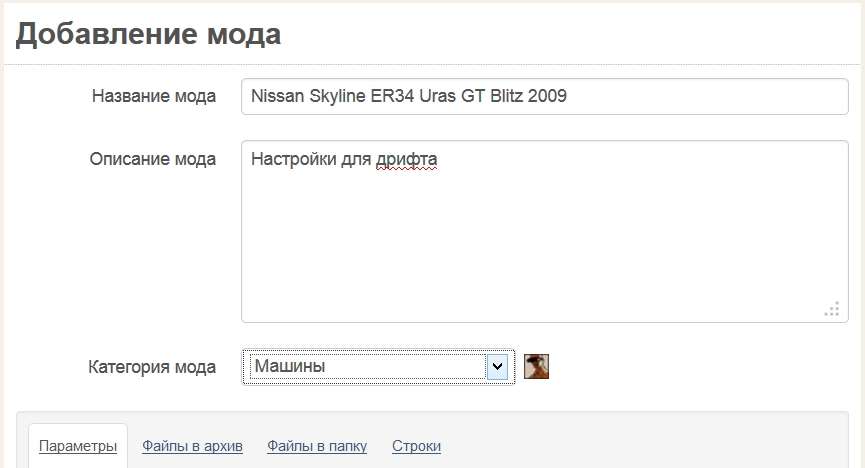Go to the Строки tab
865x468 pixels.
417,446
